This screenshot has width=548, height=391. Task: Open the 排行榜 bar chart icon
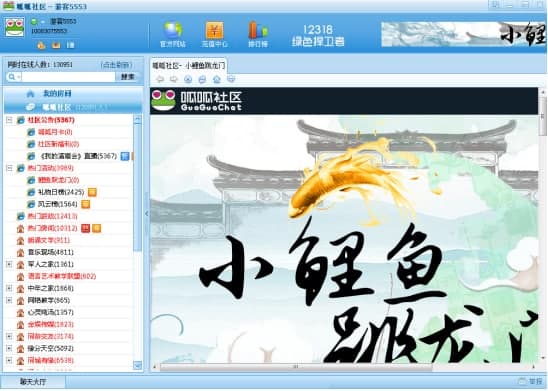(258, 34)
